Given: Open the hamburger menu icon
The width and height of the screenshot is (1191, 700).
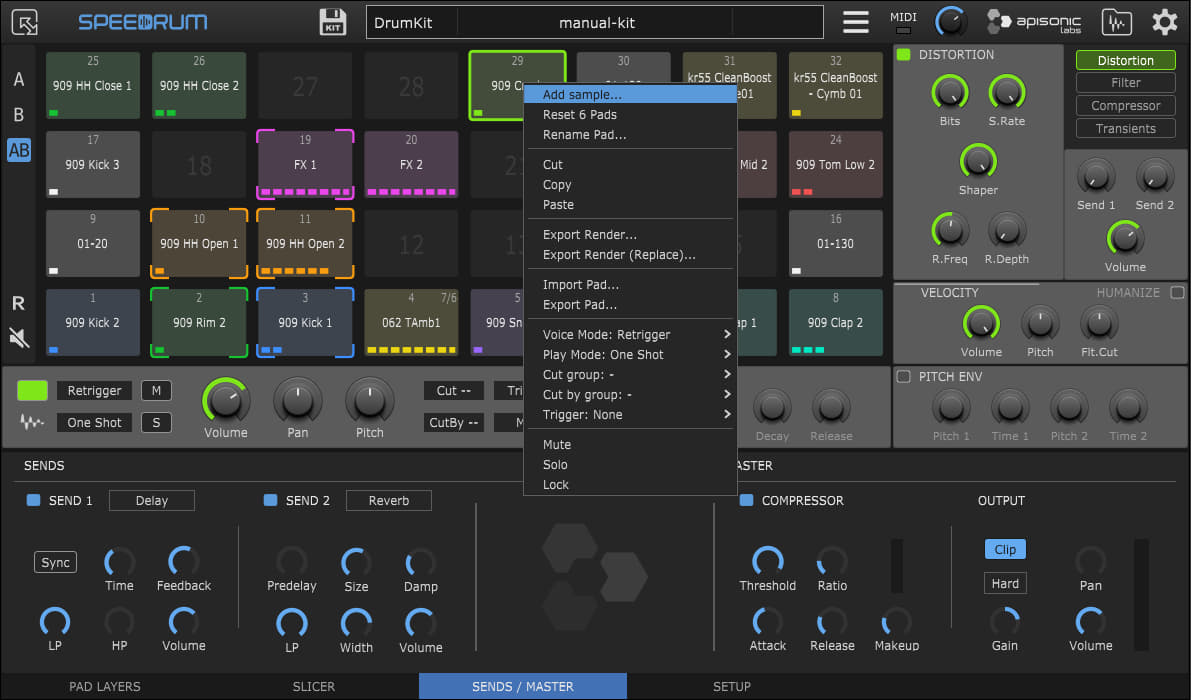Looking at the screenshot, I should pos(855,22).
